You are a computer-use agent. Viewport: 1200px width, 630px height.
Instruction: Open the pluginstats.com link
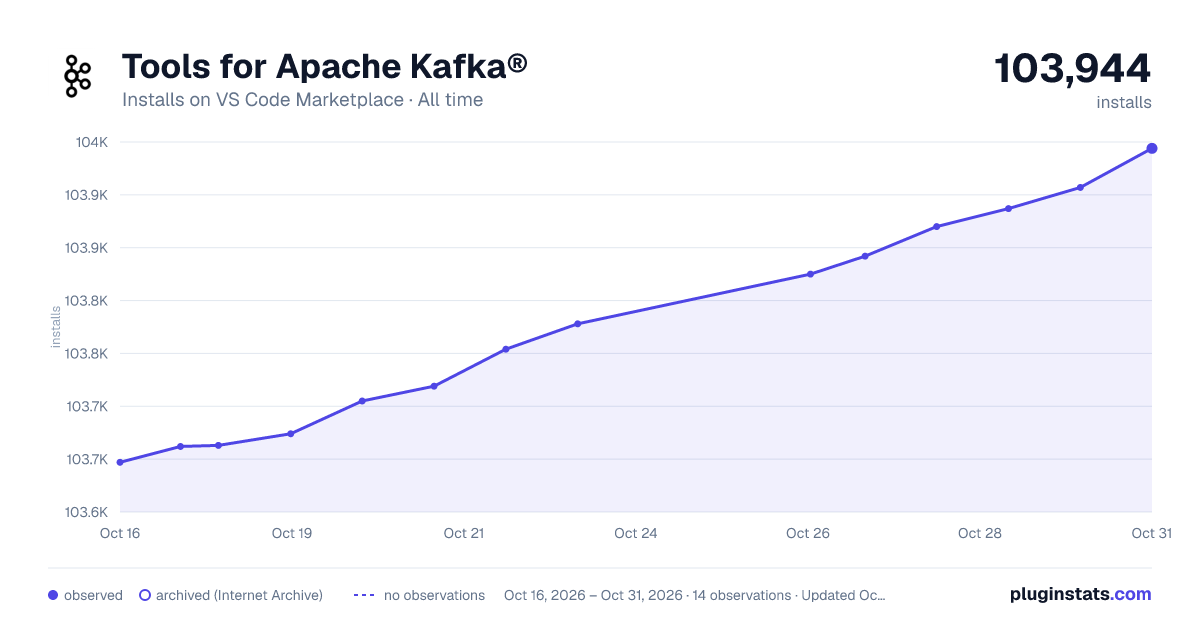click(x=1081, y=594)
